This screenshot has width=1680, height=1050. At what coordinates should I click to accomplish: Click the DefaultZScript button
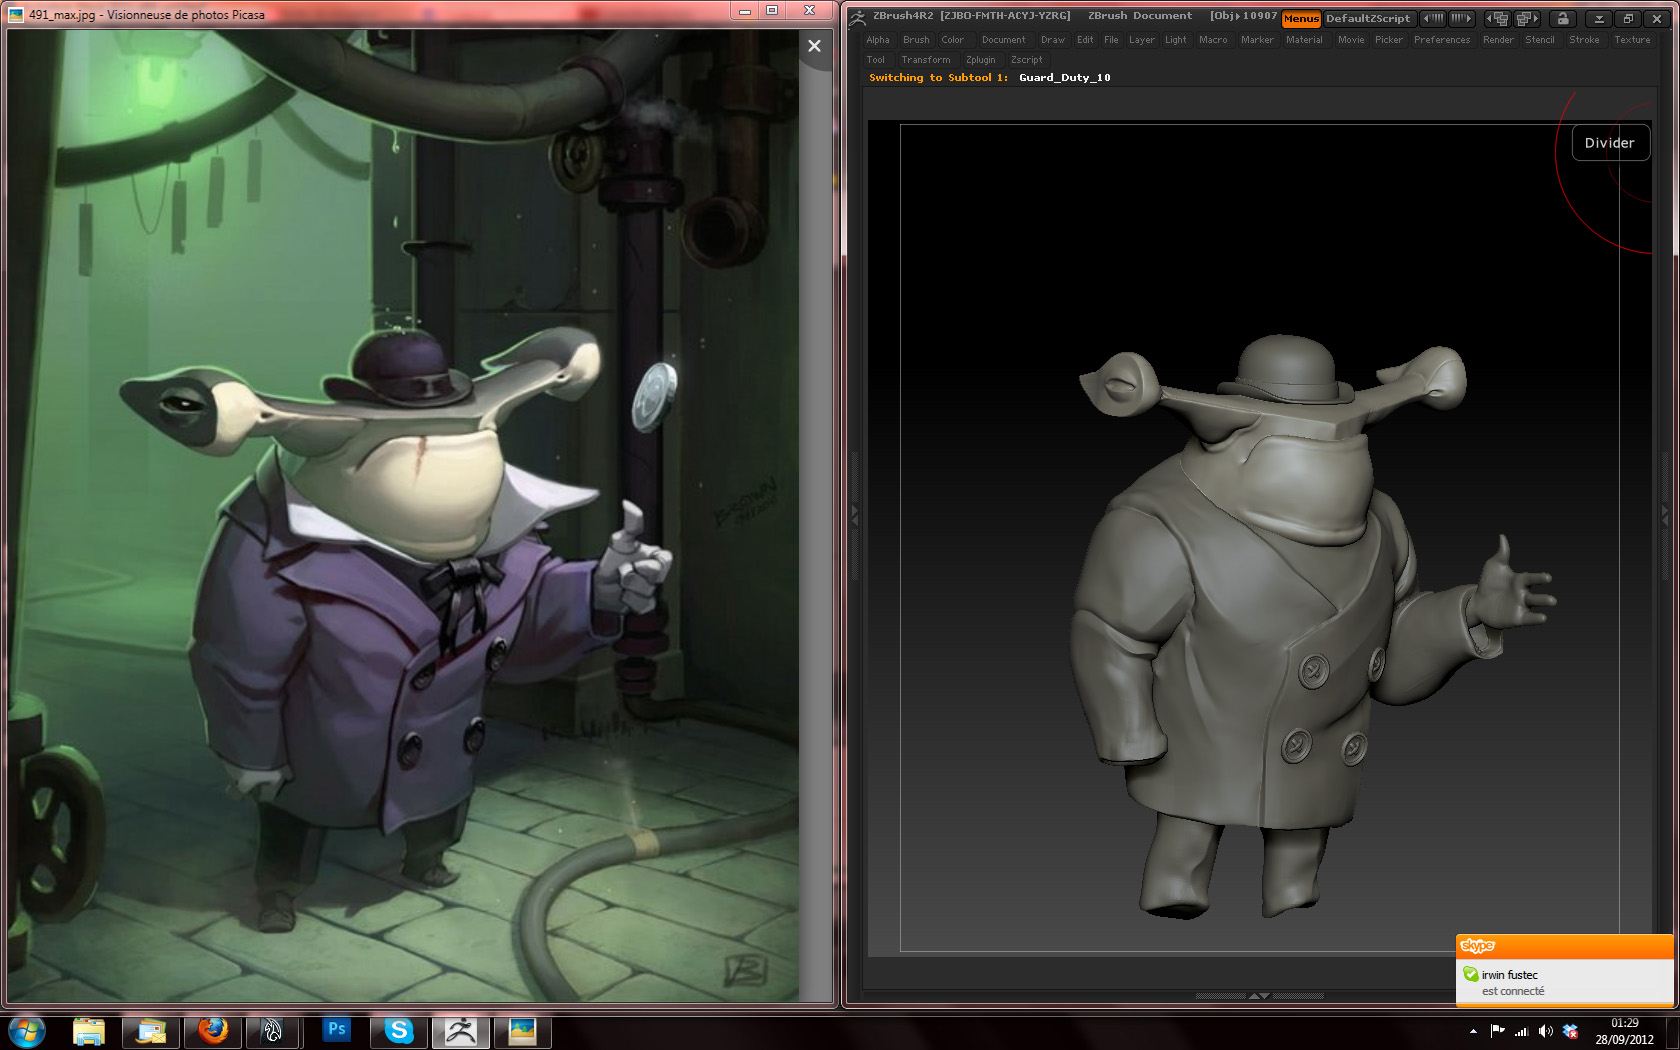click(1368, 19)
